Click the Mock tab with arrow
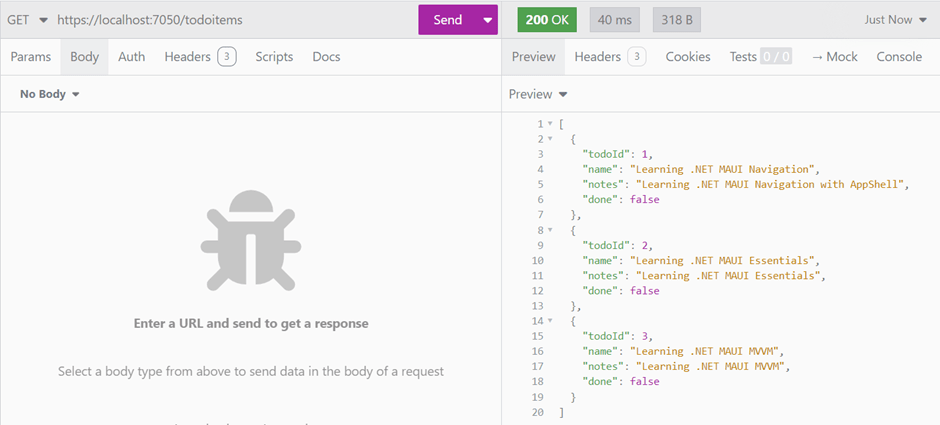 pos(834,57)
